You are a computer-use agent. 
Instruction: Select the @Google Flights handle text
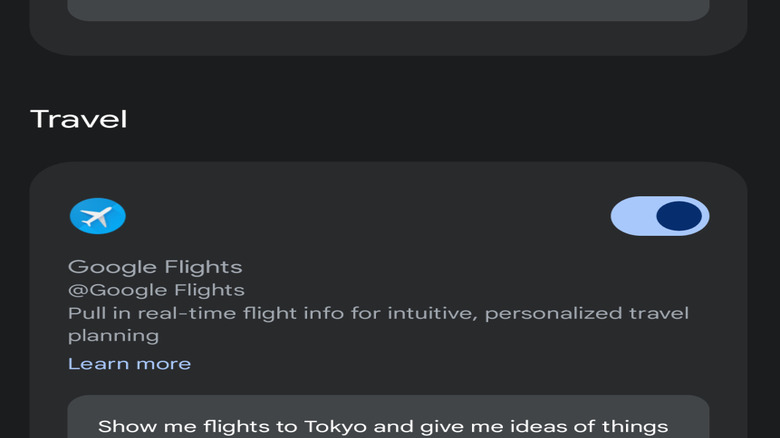[x=156, y=290]
